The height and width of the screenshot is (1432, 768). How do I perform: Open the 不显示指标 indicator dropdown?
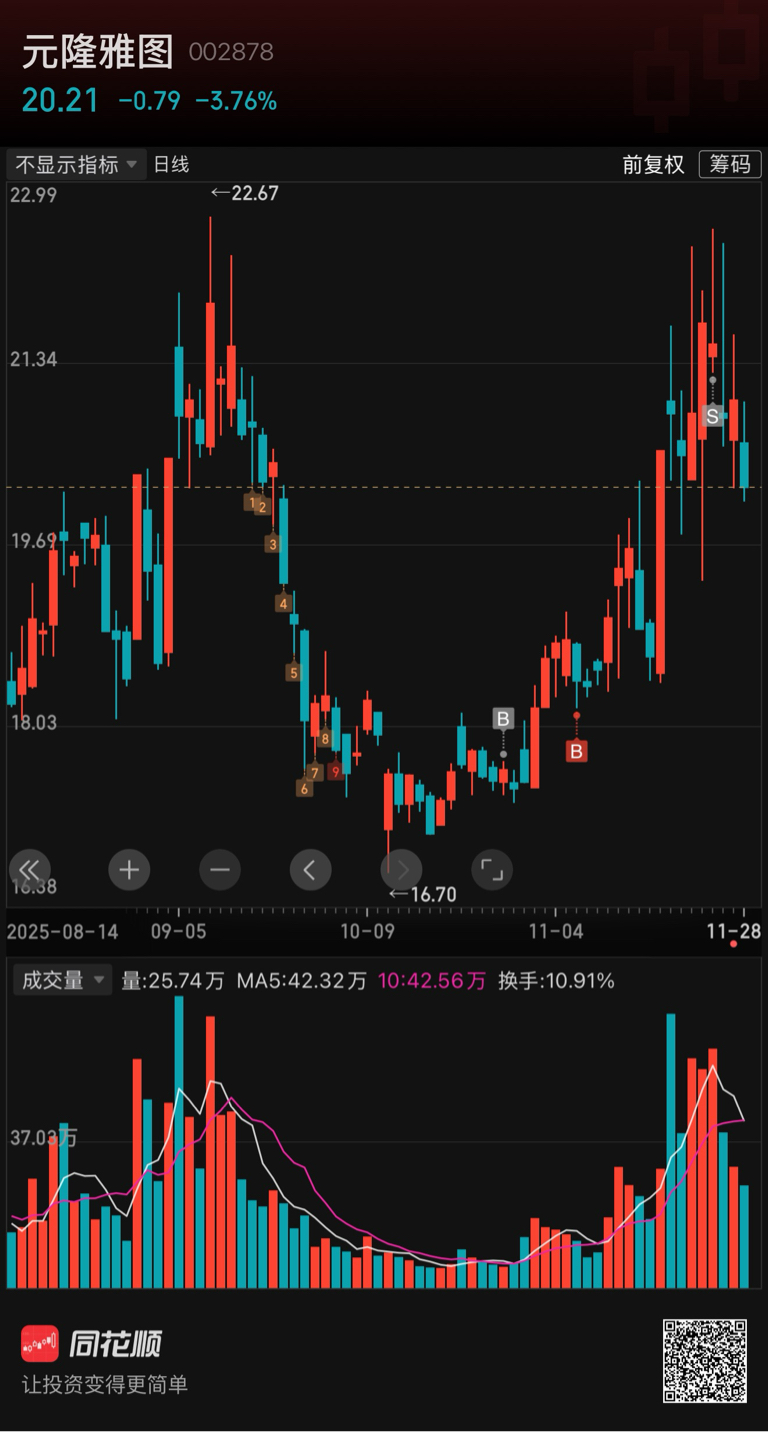click(x=77, y=164)
